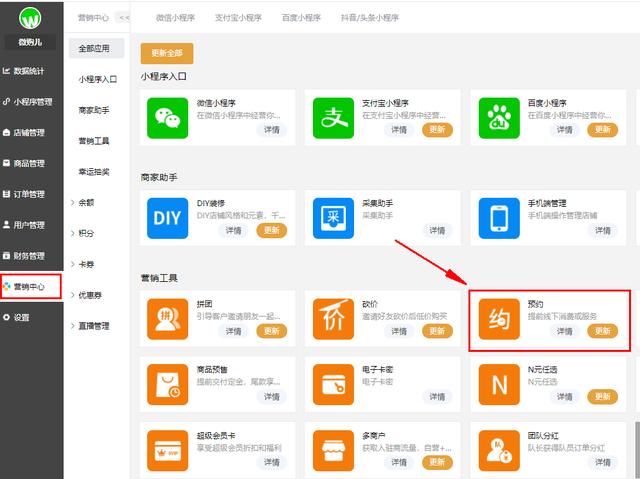This screenshot has width=640, height=479.
Task: Switch to the 抖音/头条小程序 tab
Action: pyautogui.click(x=370, y=18)
